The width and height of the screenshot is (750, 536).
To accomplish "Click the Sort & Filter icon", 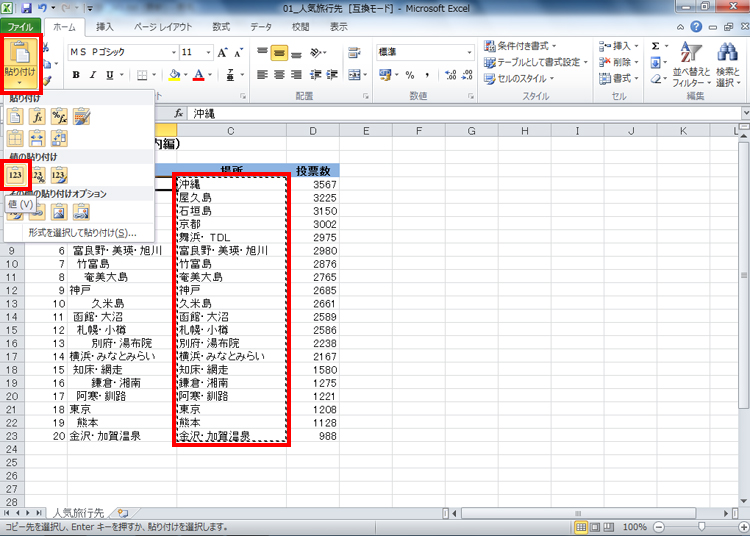I will click(691, 64).
